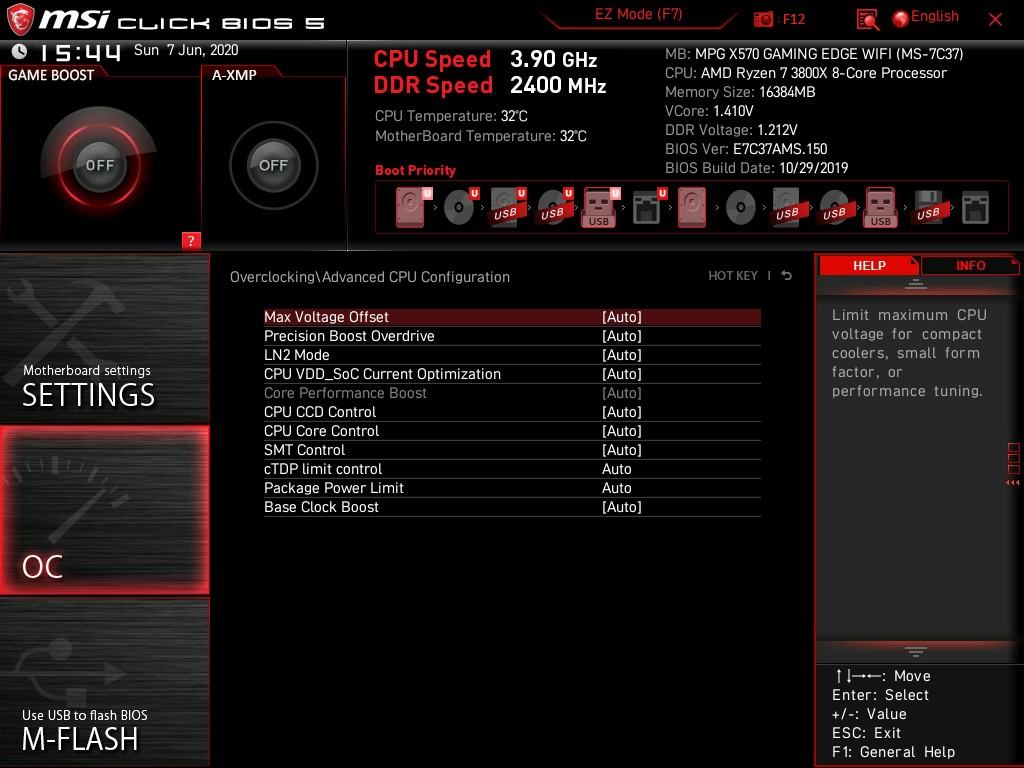The image size is (1024, 768).
Task: Open Base Clock Boost [Auto] value
Action: (622, 507)
